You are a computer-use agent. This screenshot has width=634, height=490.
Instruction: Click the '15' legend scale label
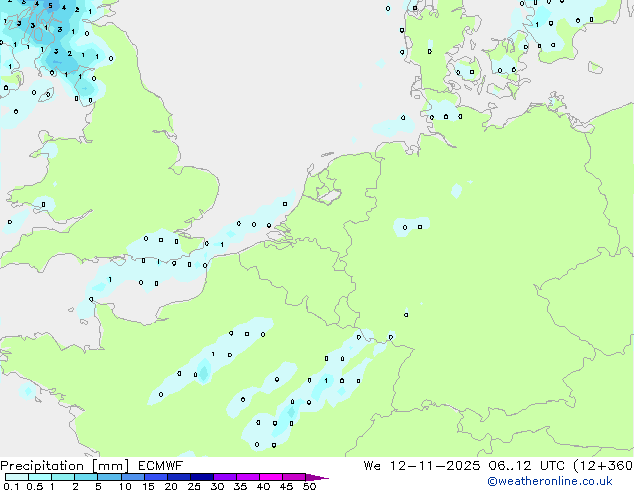coord(147,486)
